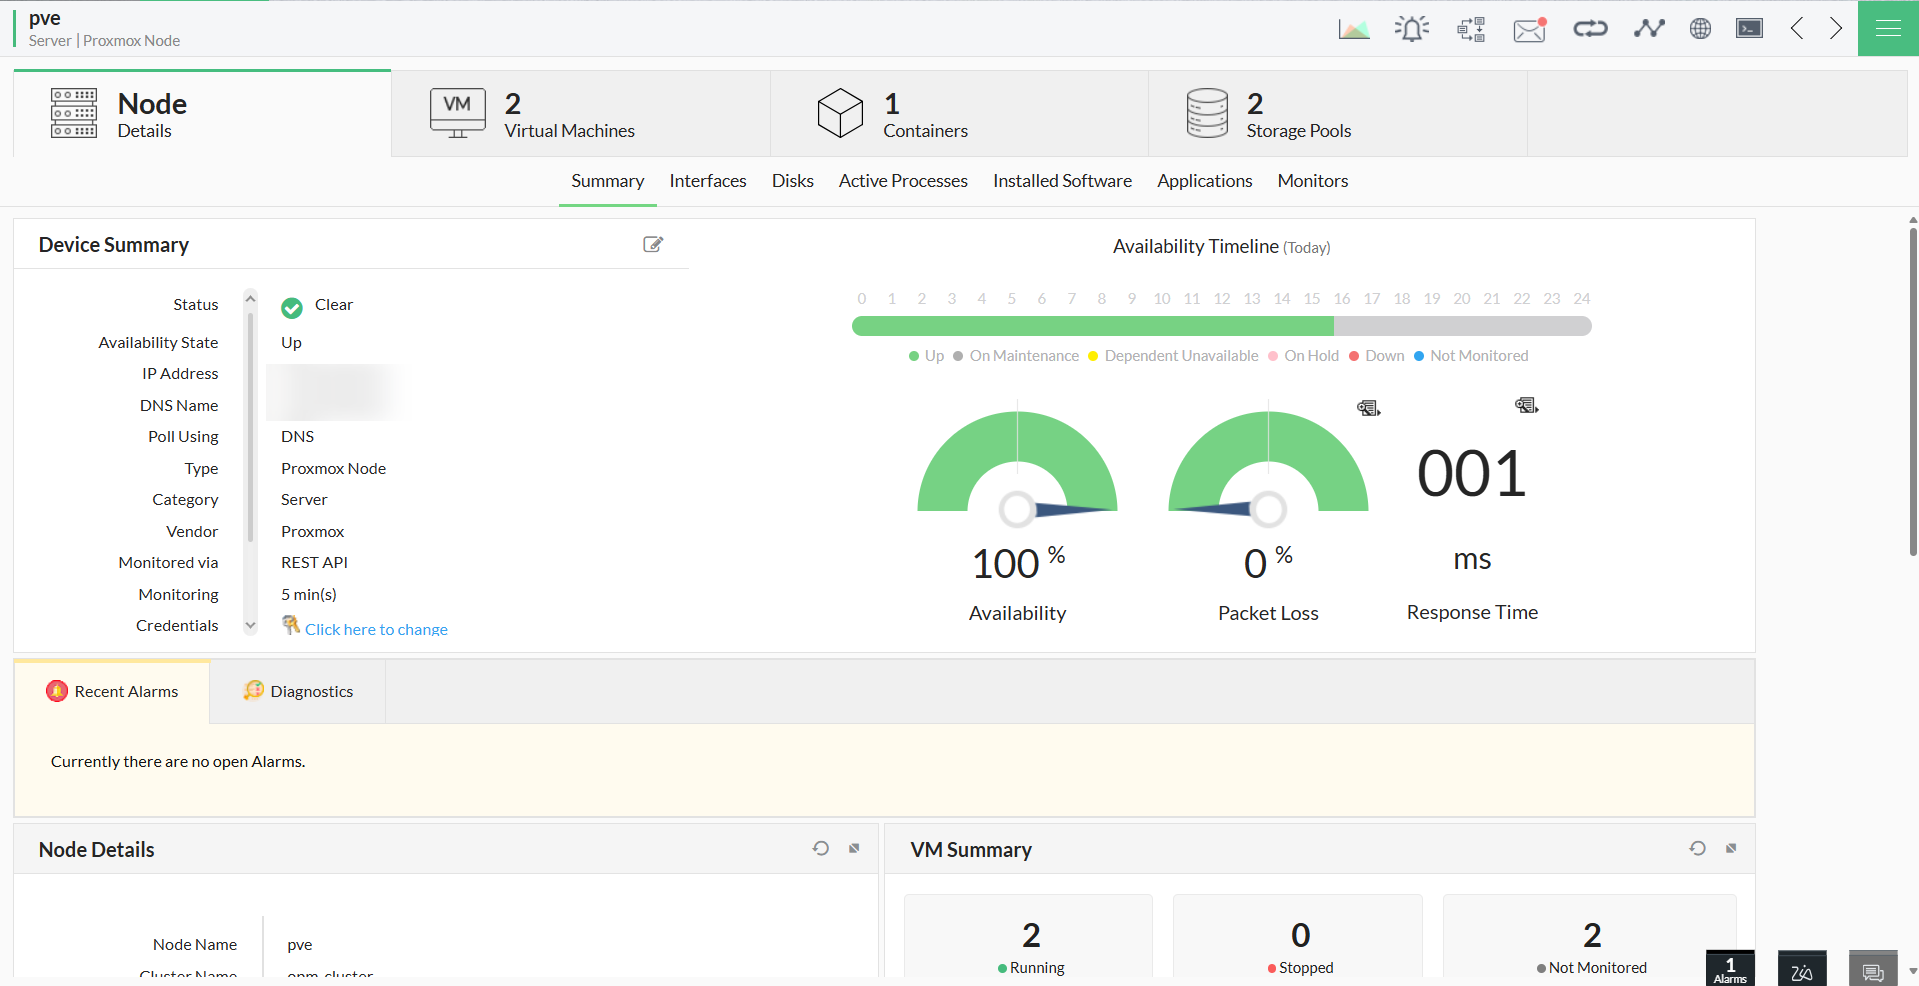Expand the green hamburger menu at top right
Image resolution: width=1919 pixels, height=986 pixels.
point(1888,28)
